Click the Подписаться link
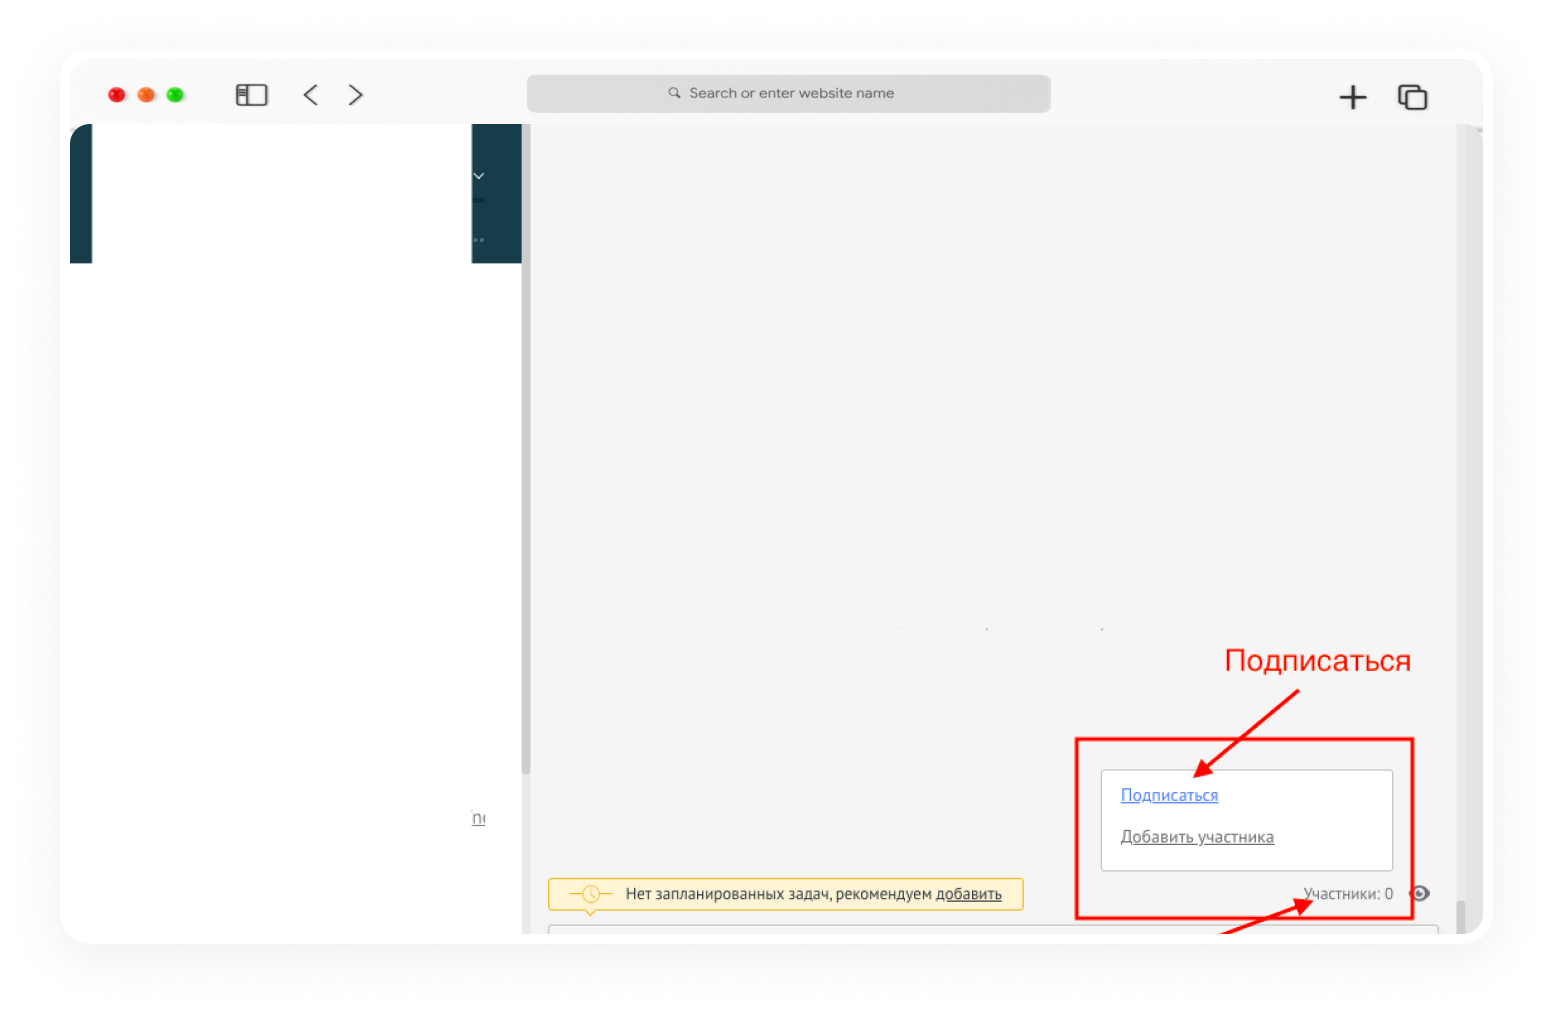 point(1169,795)
